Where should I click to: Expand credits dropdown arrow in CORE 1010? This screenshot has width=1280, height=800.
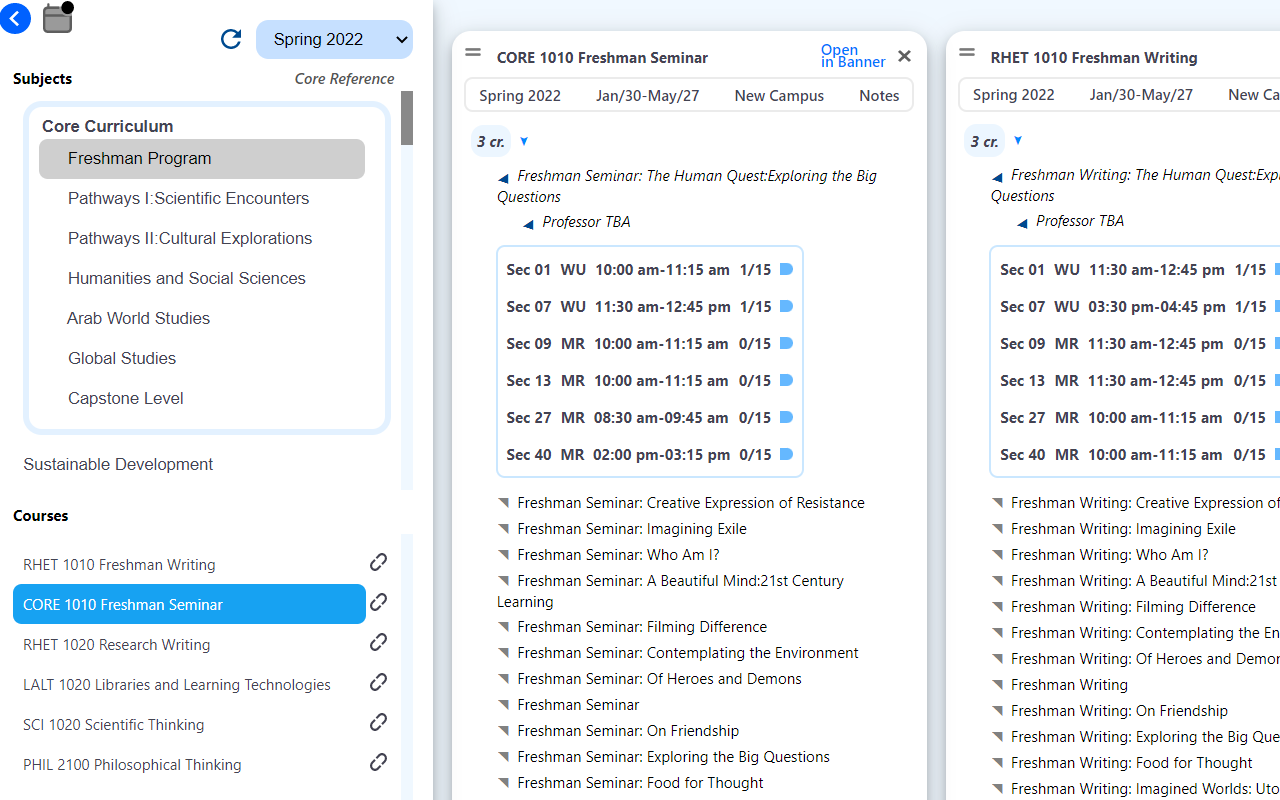coord(524,141)
